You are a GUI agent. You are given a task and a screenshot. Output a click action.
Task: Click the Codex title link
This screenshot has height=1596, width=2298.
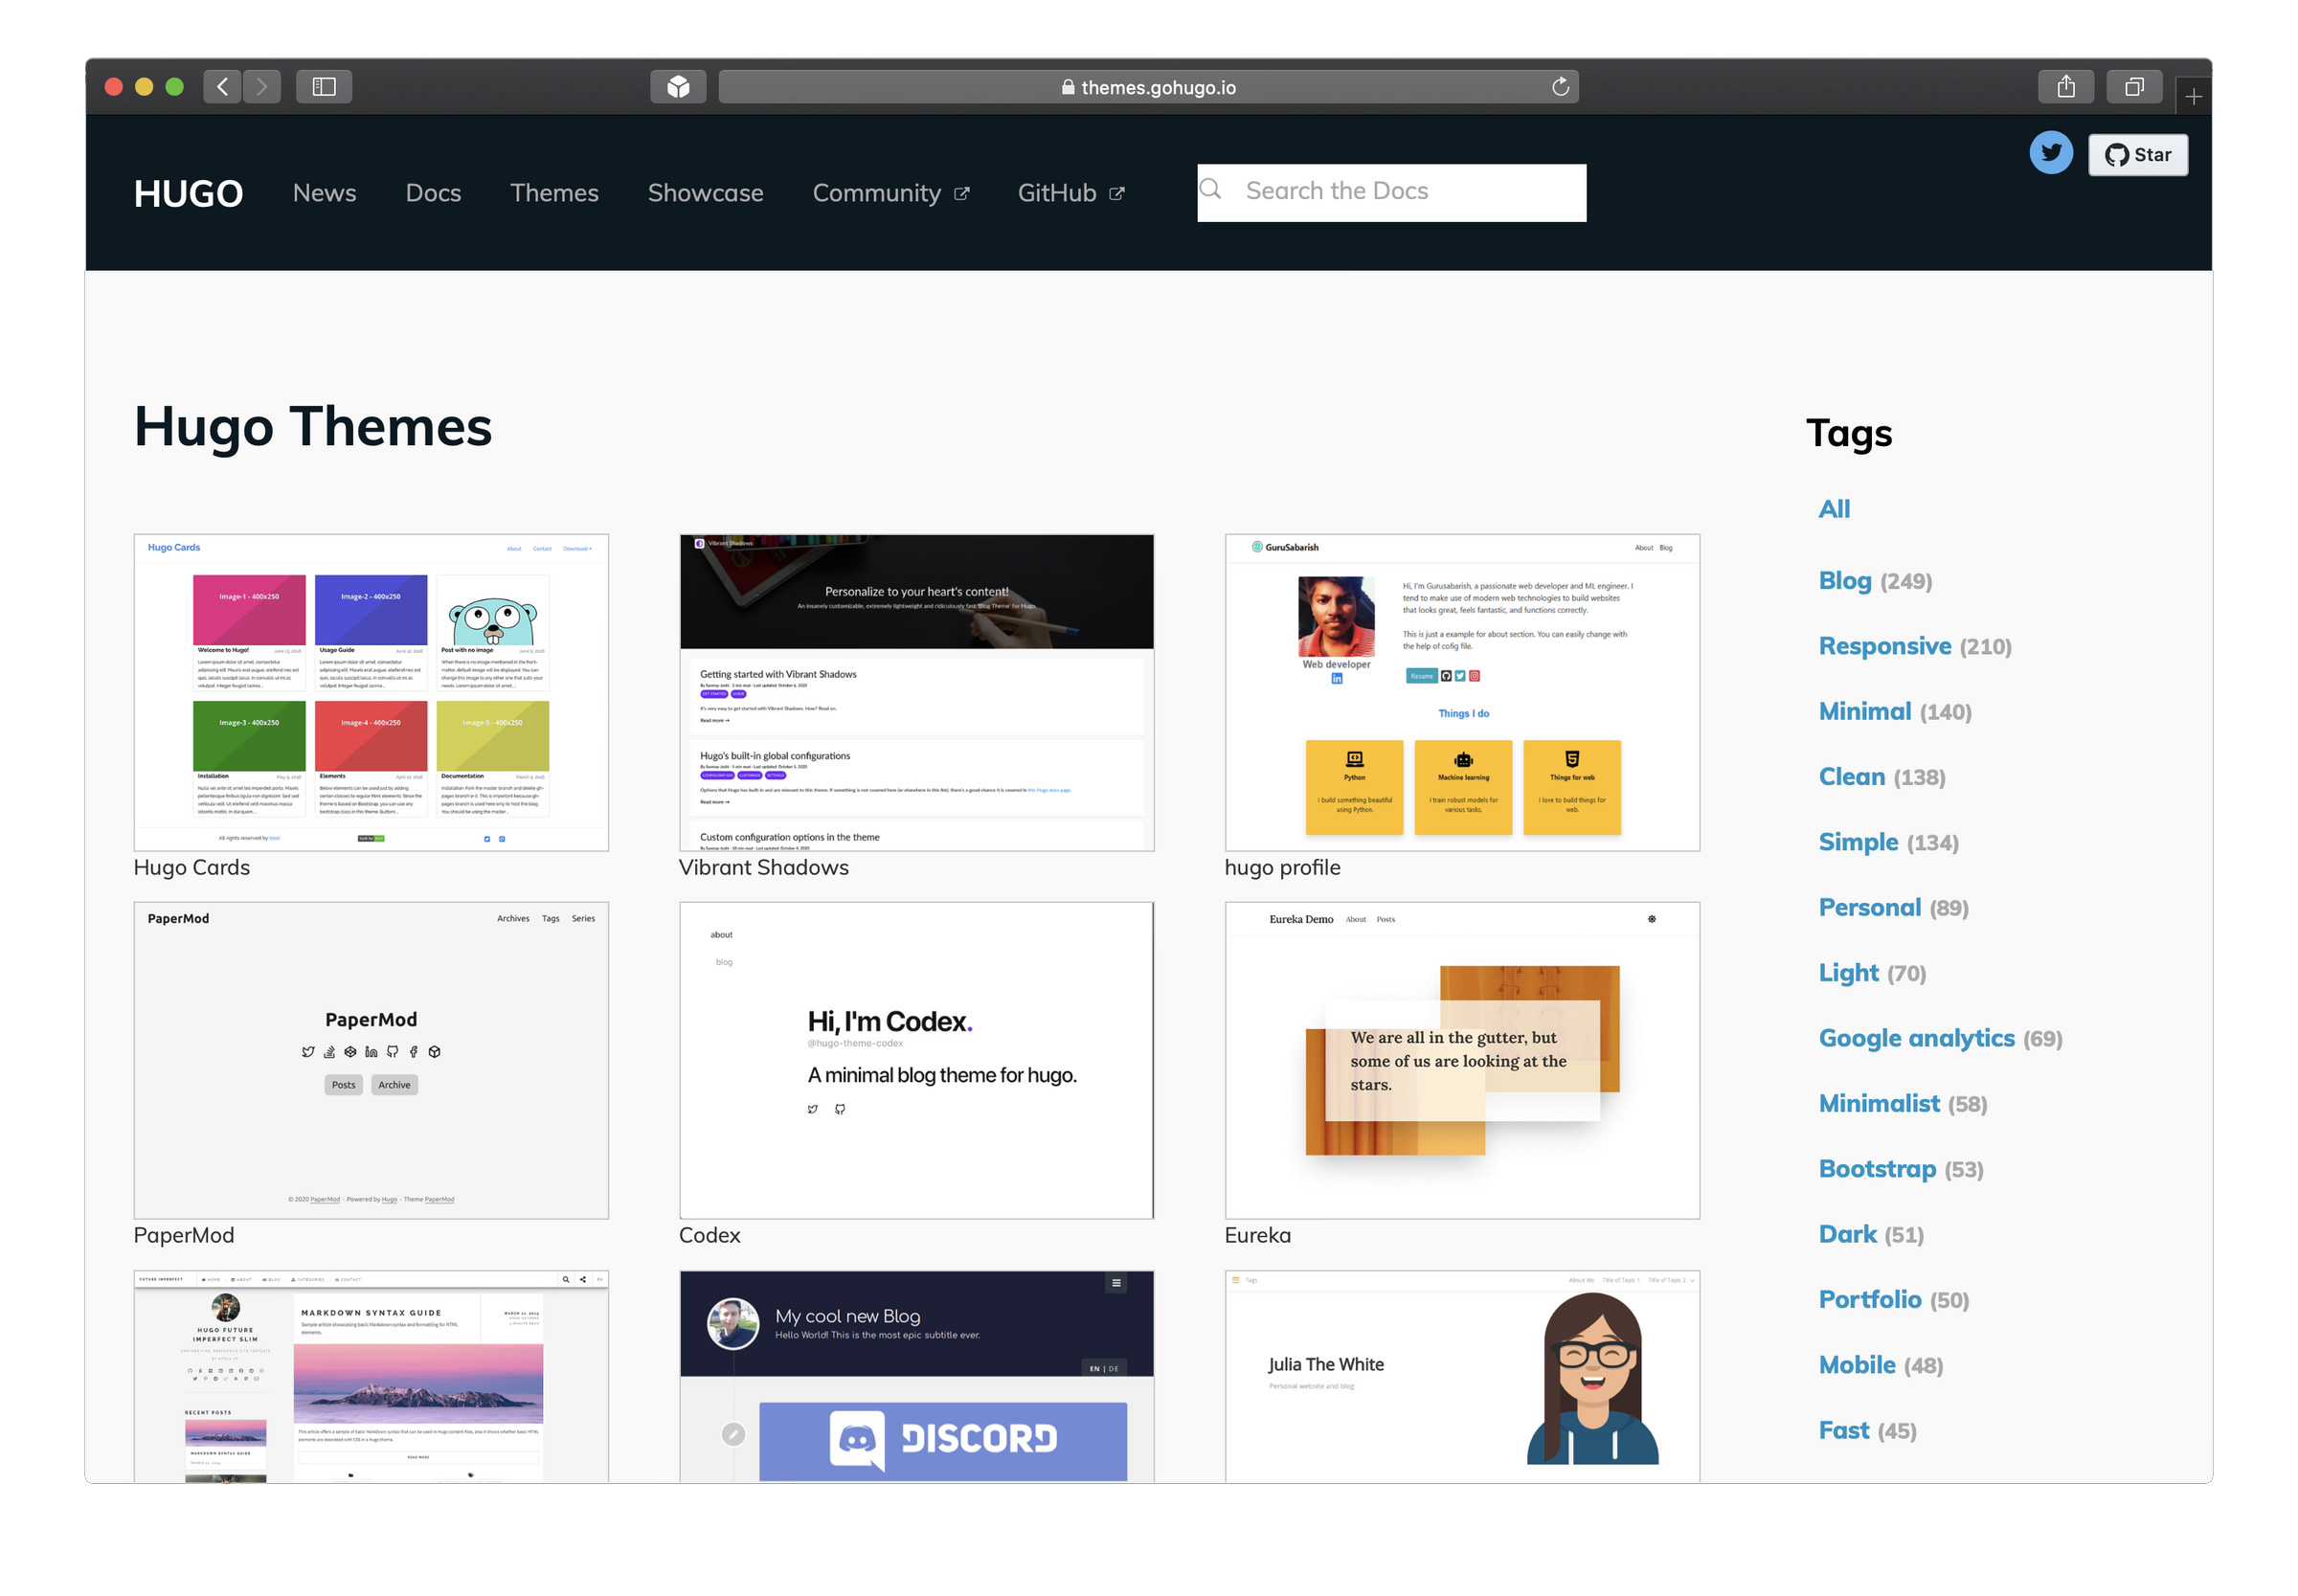coord(710,1235)
